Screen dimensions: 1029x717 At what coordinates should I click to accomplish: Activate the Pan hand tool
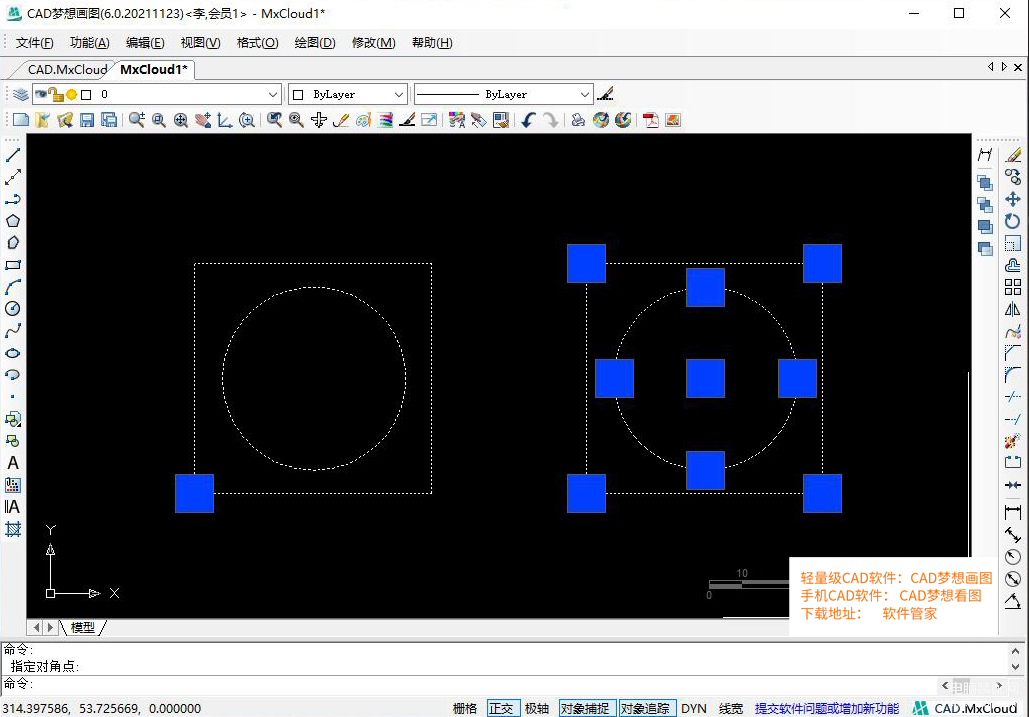click(x=203, y=120)
